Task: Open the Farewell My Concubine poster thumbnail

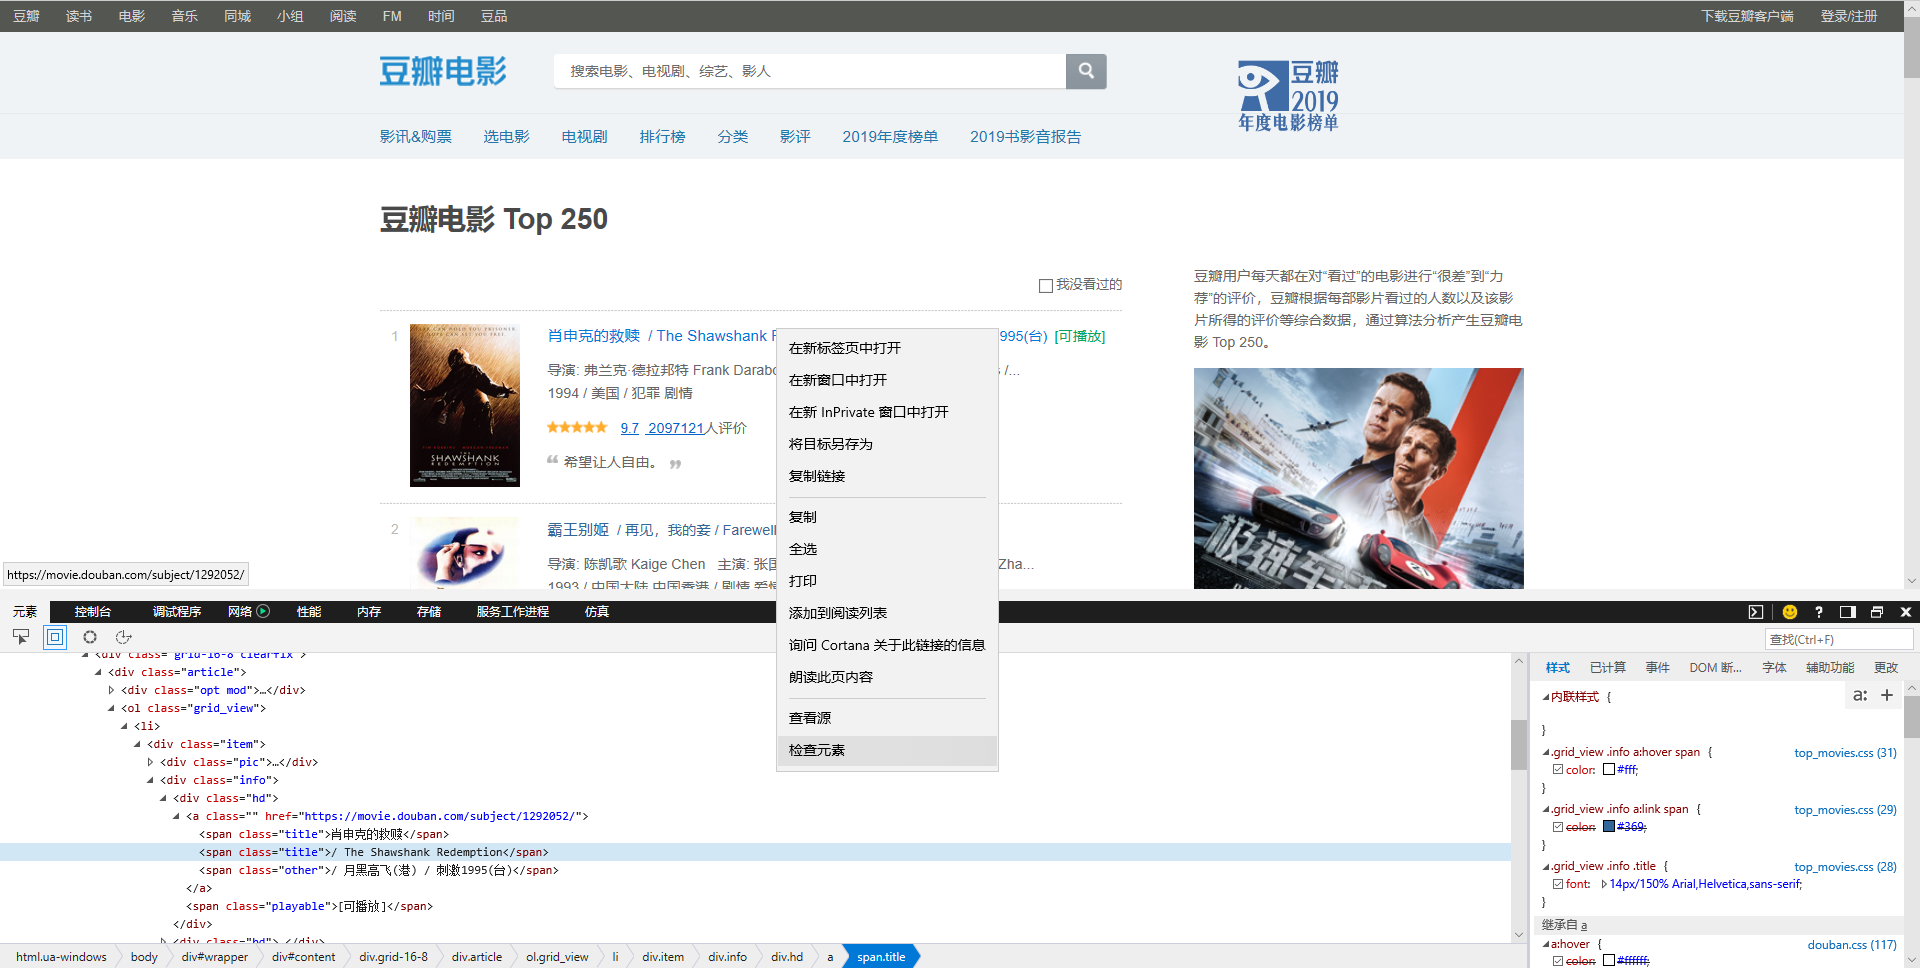Action: click(x=465, y=552)
